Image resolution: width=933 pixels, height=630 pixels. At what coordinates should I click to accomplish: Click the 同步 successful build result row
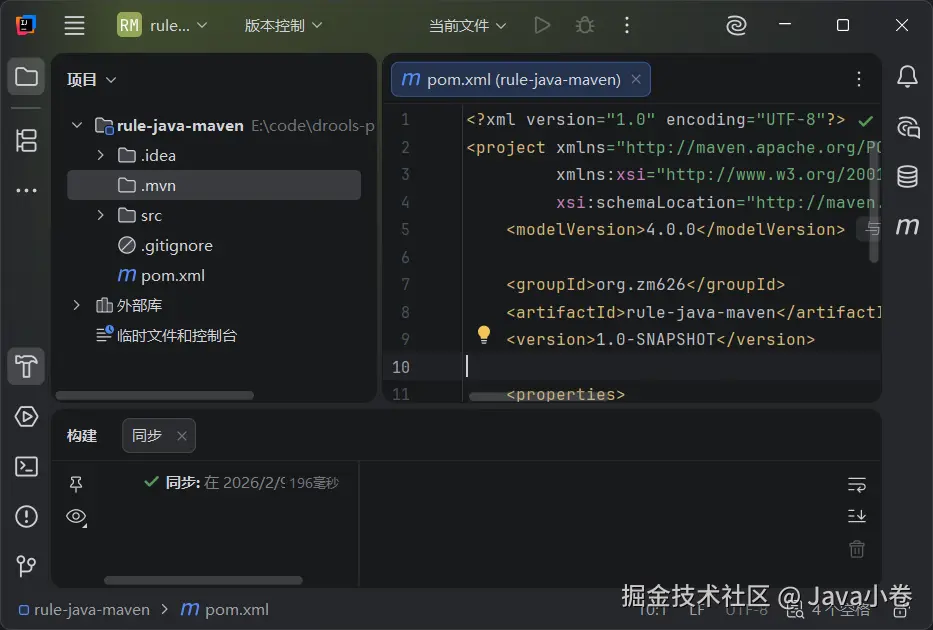click(242, 482)
